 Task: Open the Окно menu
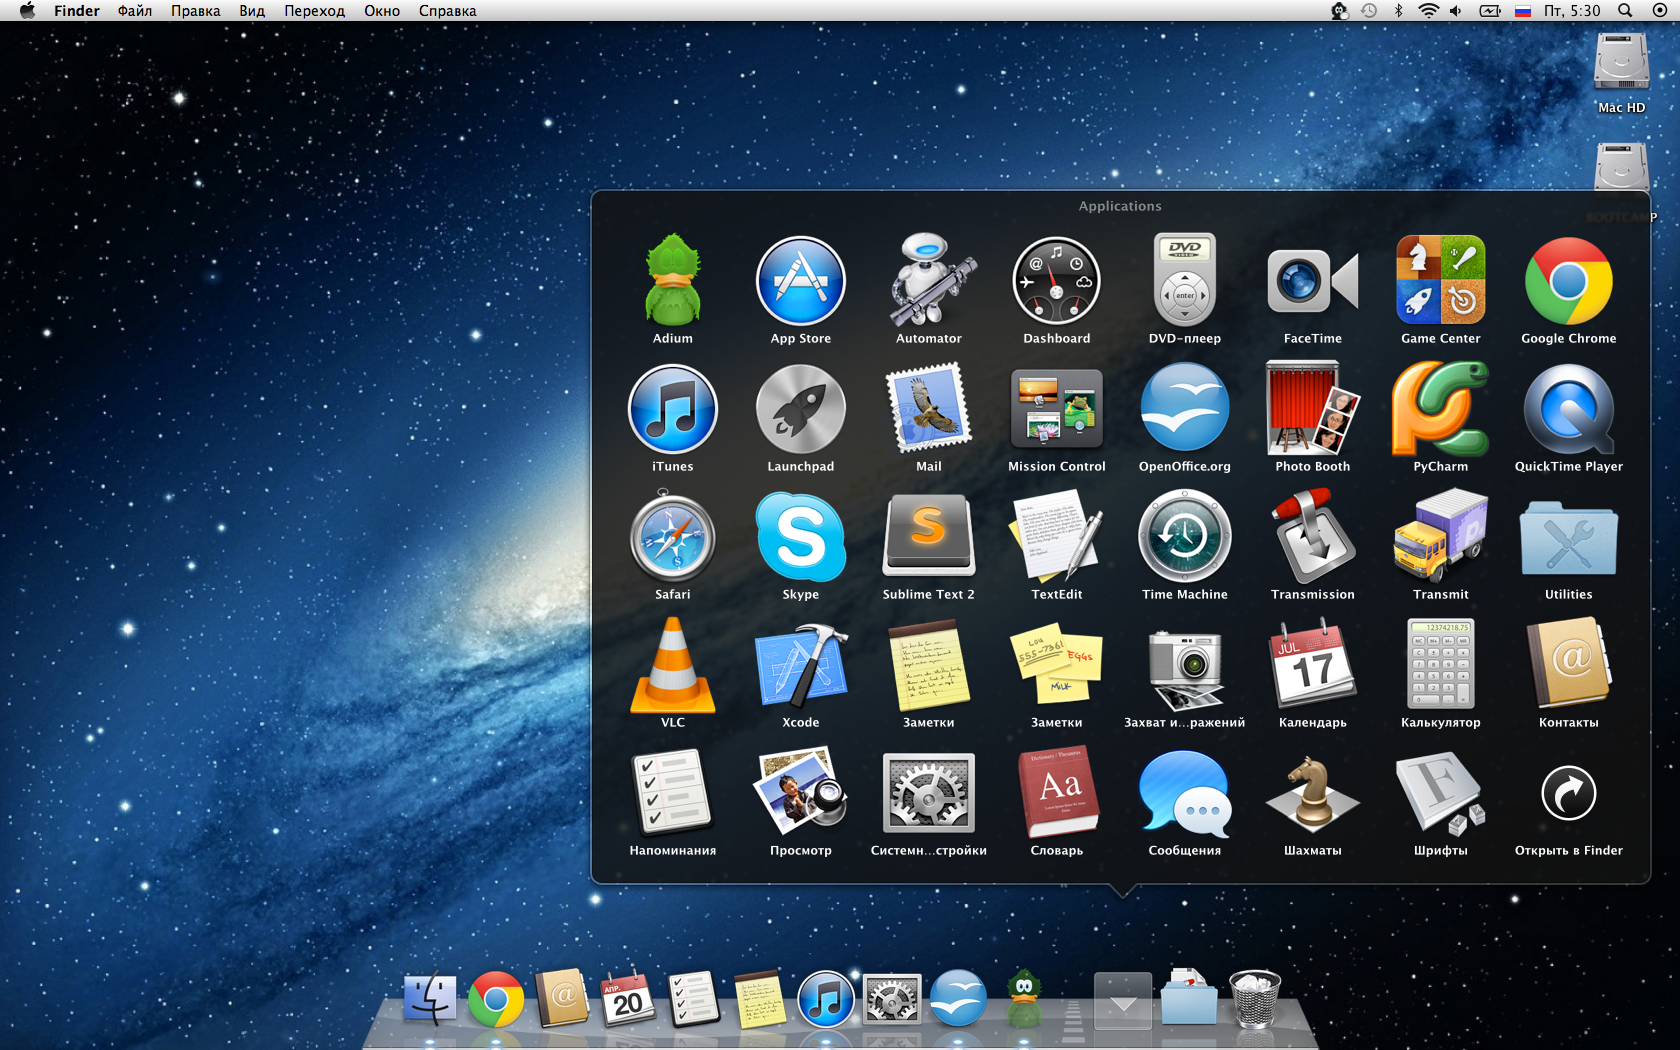382,11
